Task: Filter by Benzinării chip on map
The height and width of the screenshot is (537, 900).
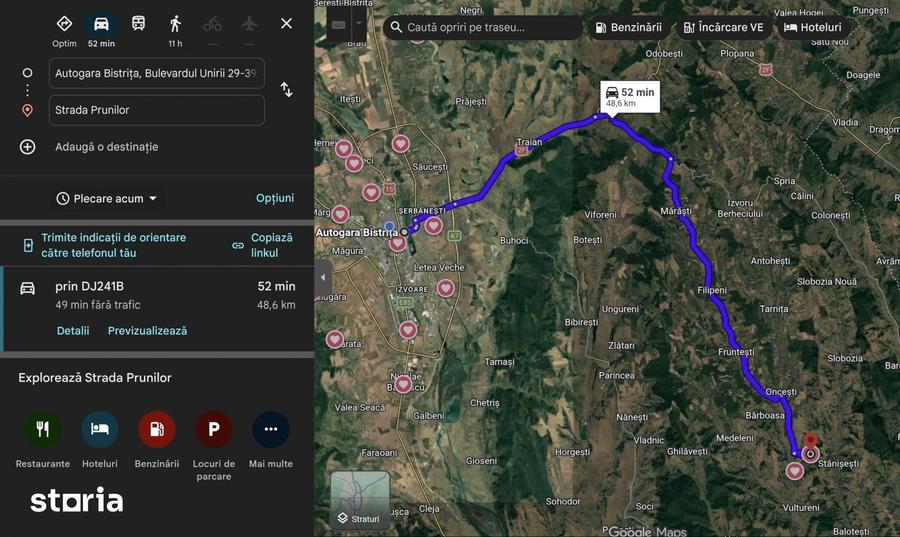Action: point(629,27)
